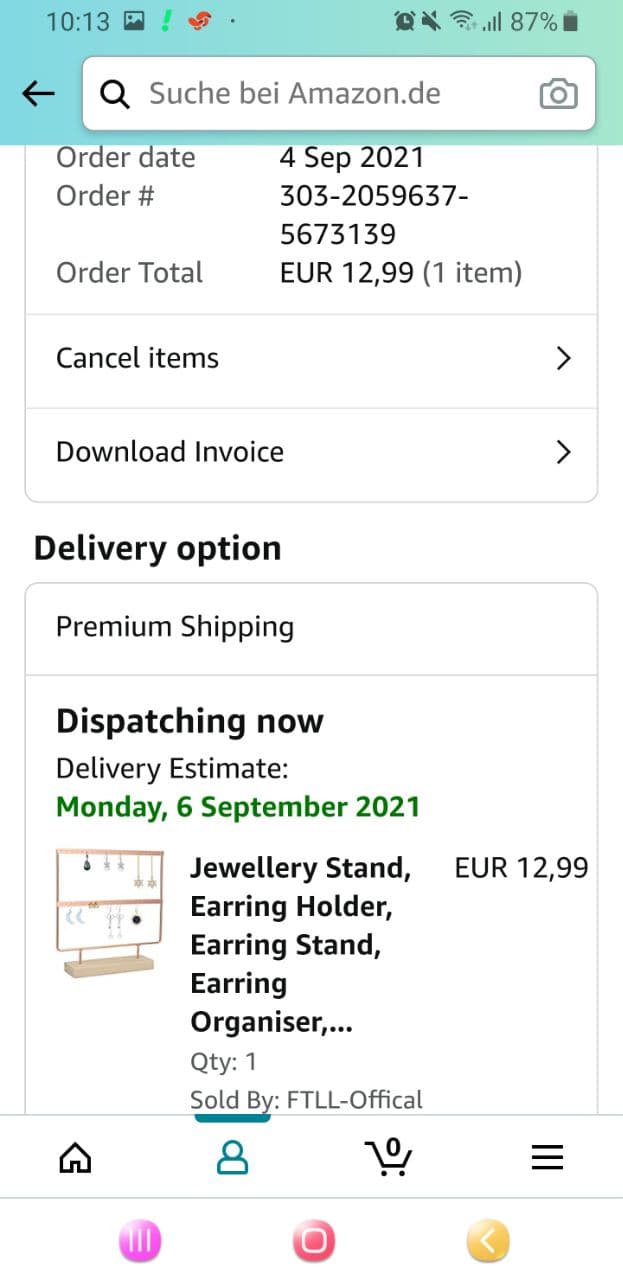Select the Download Invoice option
The height and width of the screenshot is (1280, 623).
point(170,453)
